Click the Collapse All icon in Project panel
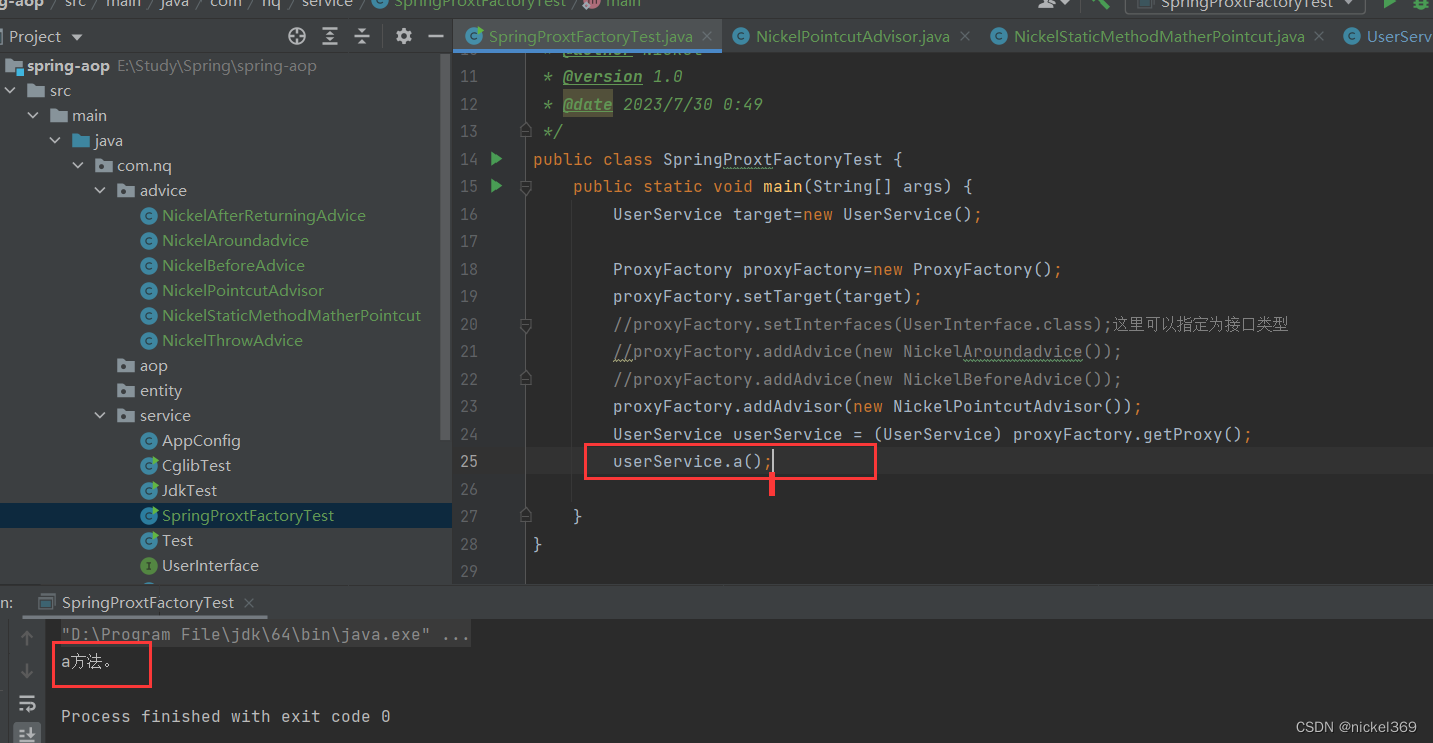The image size is (1433, 743). [x=362, y=36]
